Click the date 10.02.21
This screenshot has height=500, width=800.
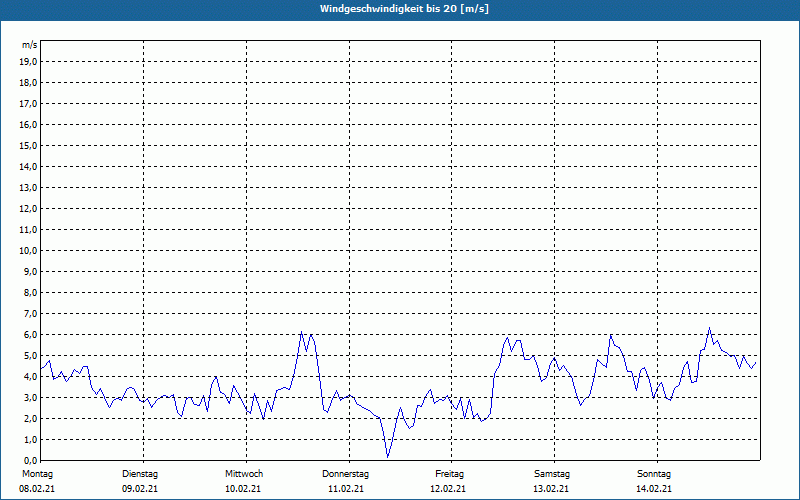point(243,489)
